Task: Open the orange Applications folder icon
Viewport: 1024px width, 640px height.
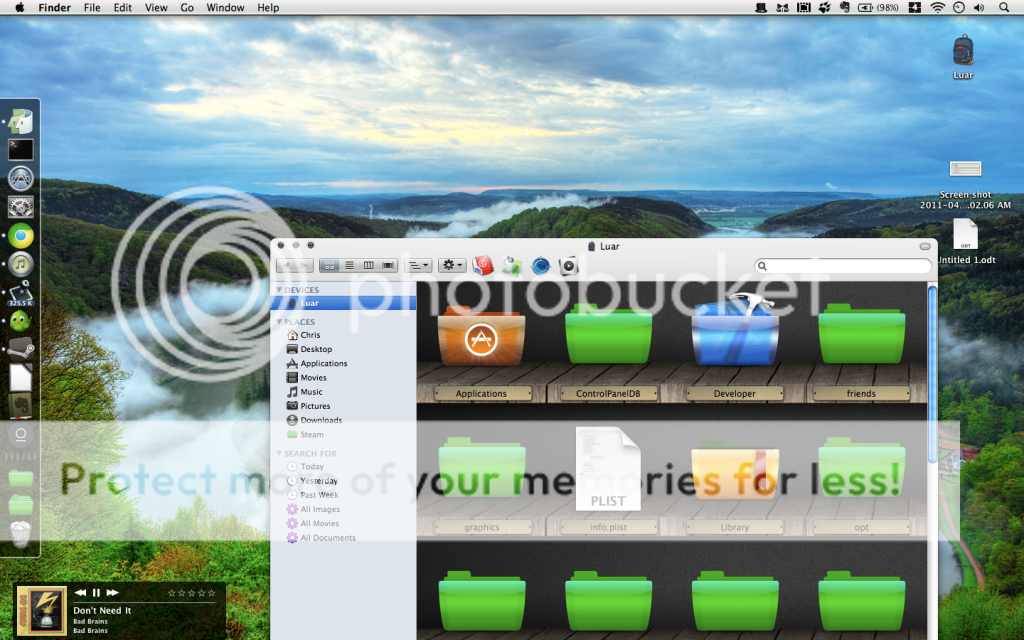Action: 481,334
